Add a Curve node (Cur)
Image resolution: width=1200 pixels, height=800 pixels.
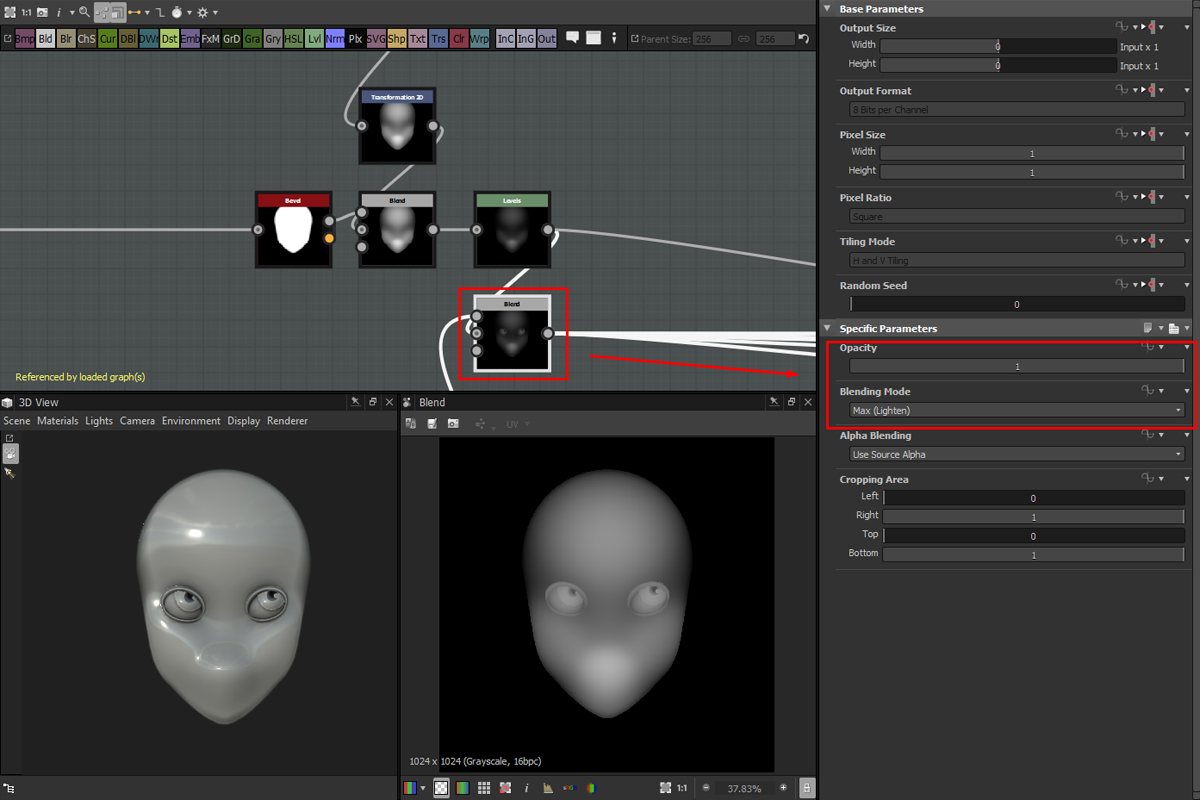click(x=108, y=39)
